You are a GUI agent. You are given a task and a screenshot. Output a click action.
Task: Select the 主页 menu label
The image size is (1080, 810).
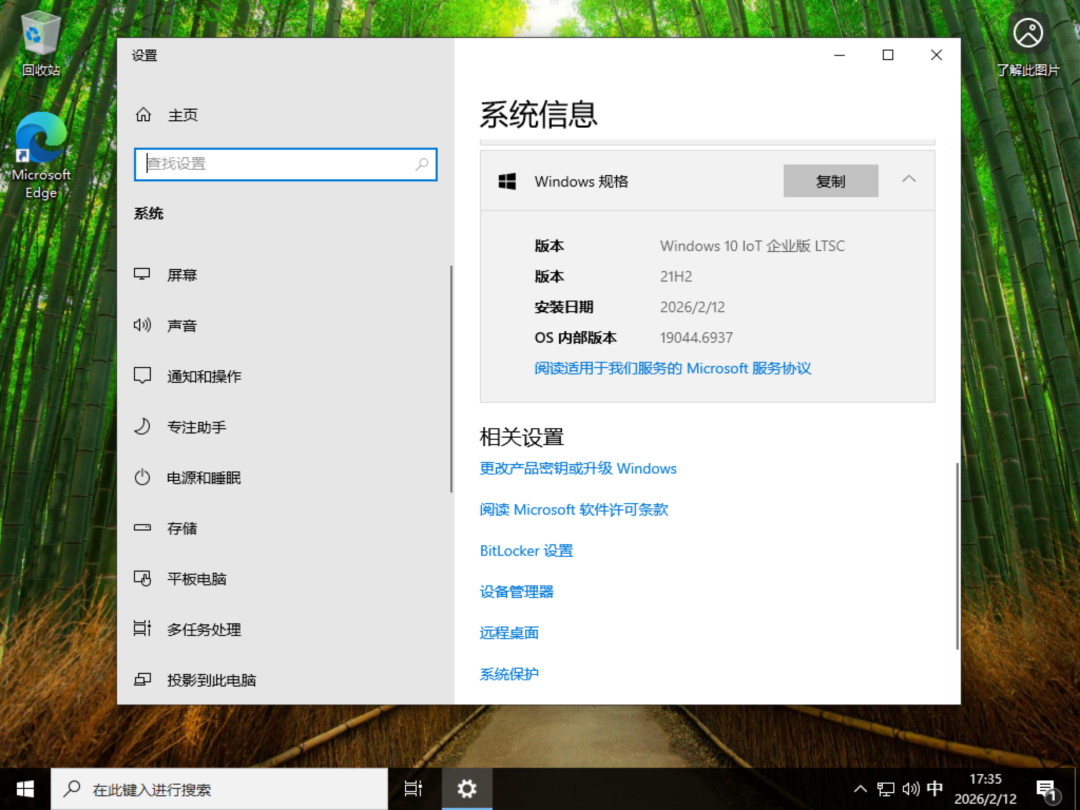point(183,115)
